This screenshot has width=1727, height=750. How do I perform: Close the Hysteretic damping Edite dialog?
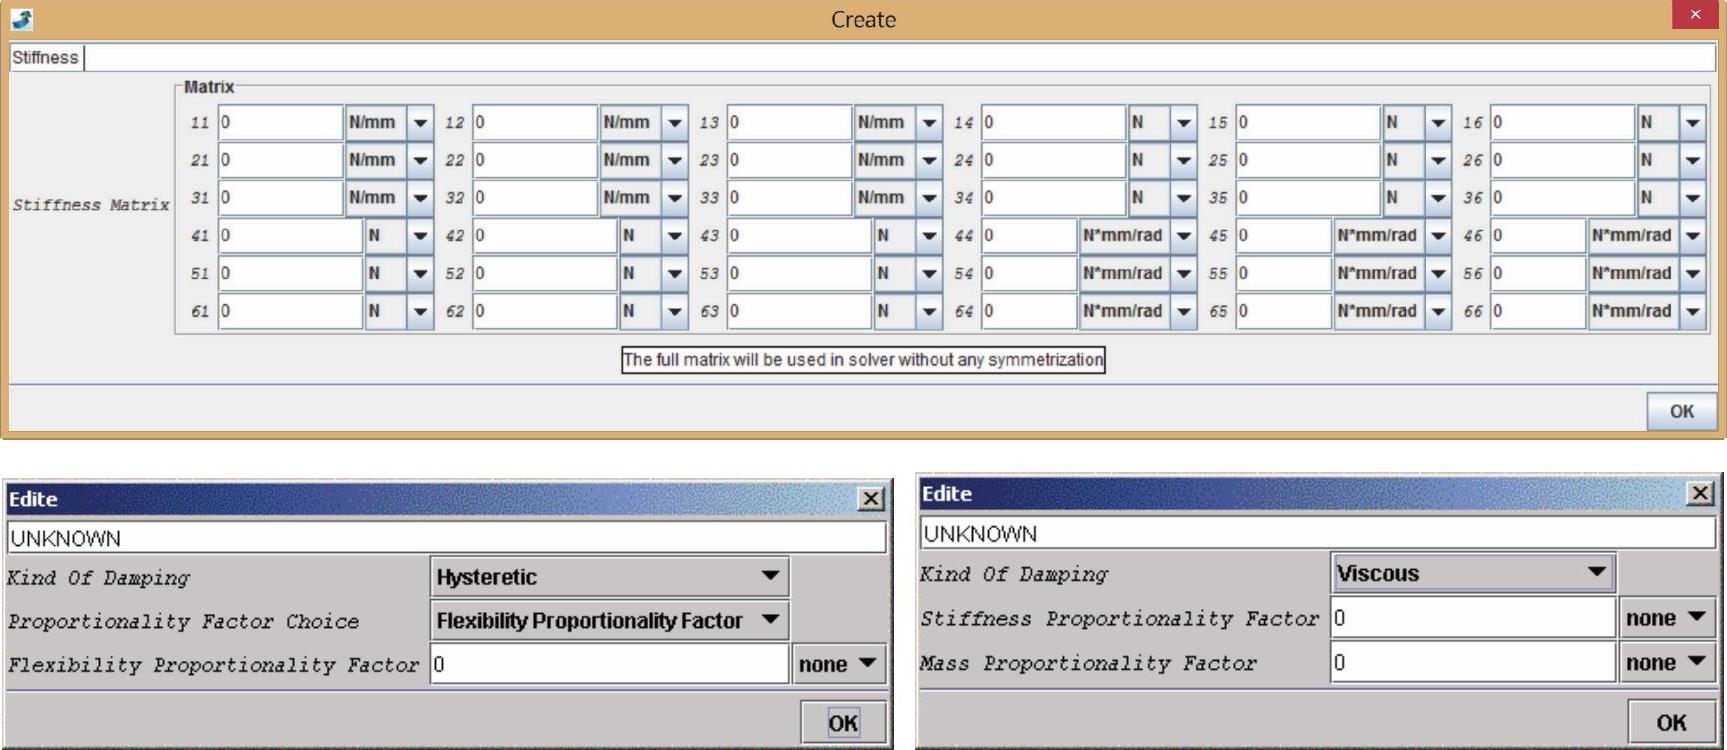click(x=871, y=498)
